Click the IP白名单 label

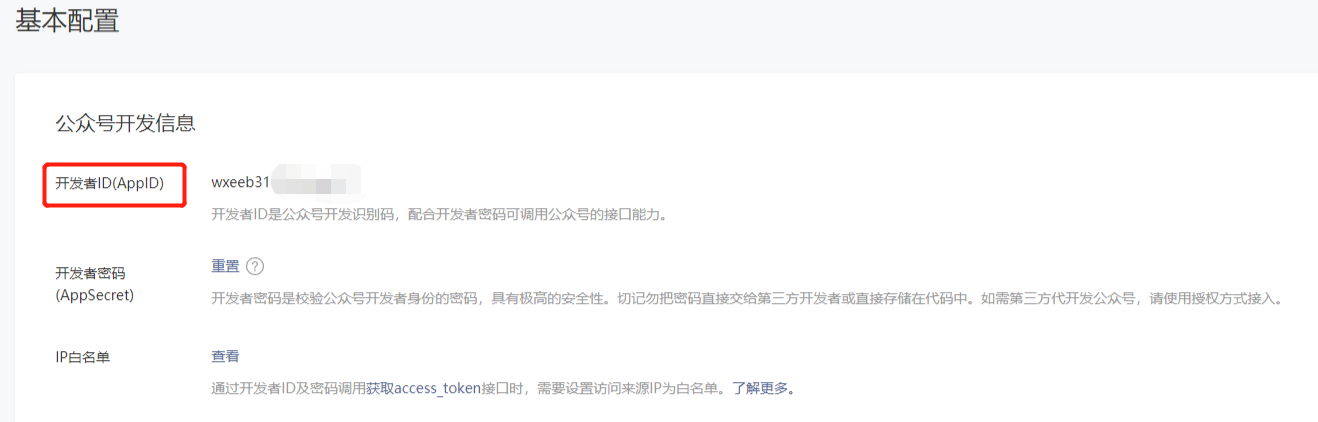[82, 357]
